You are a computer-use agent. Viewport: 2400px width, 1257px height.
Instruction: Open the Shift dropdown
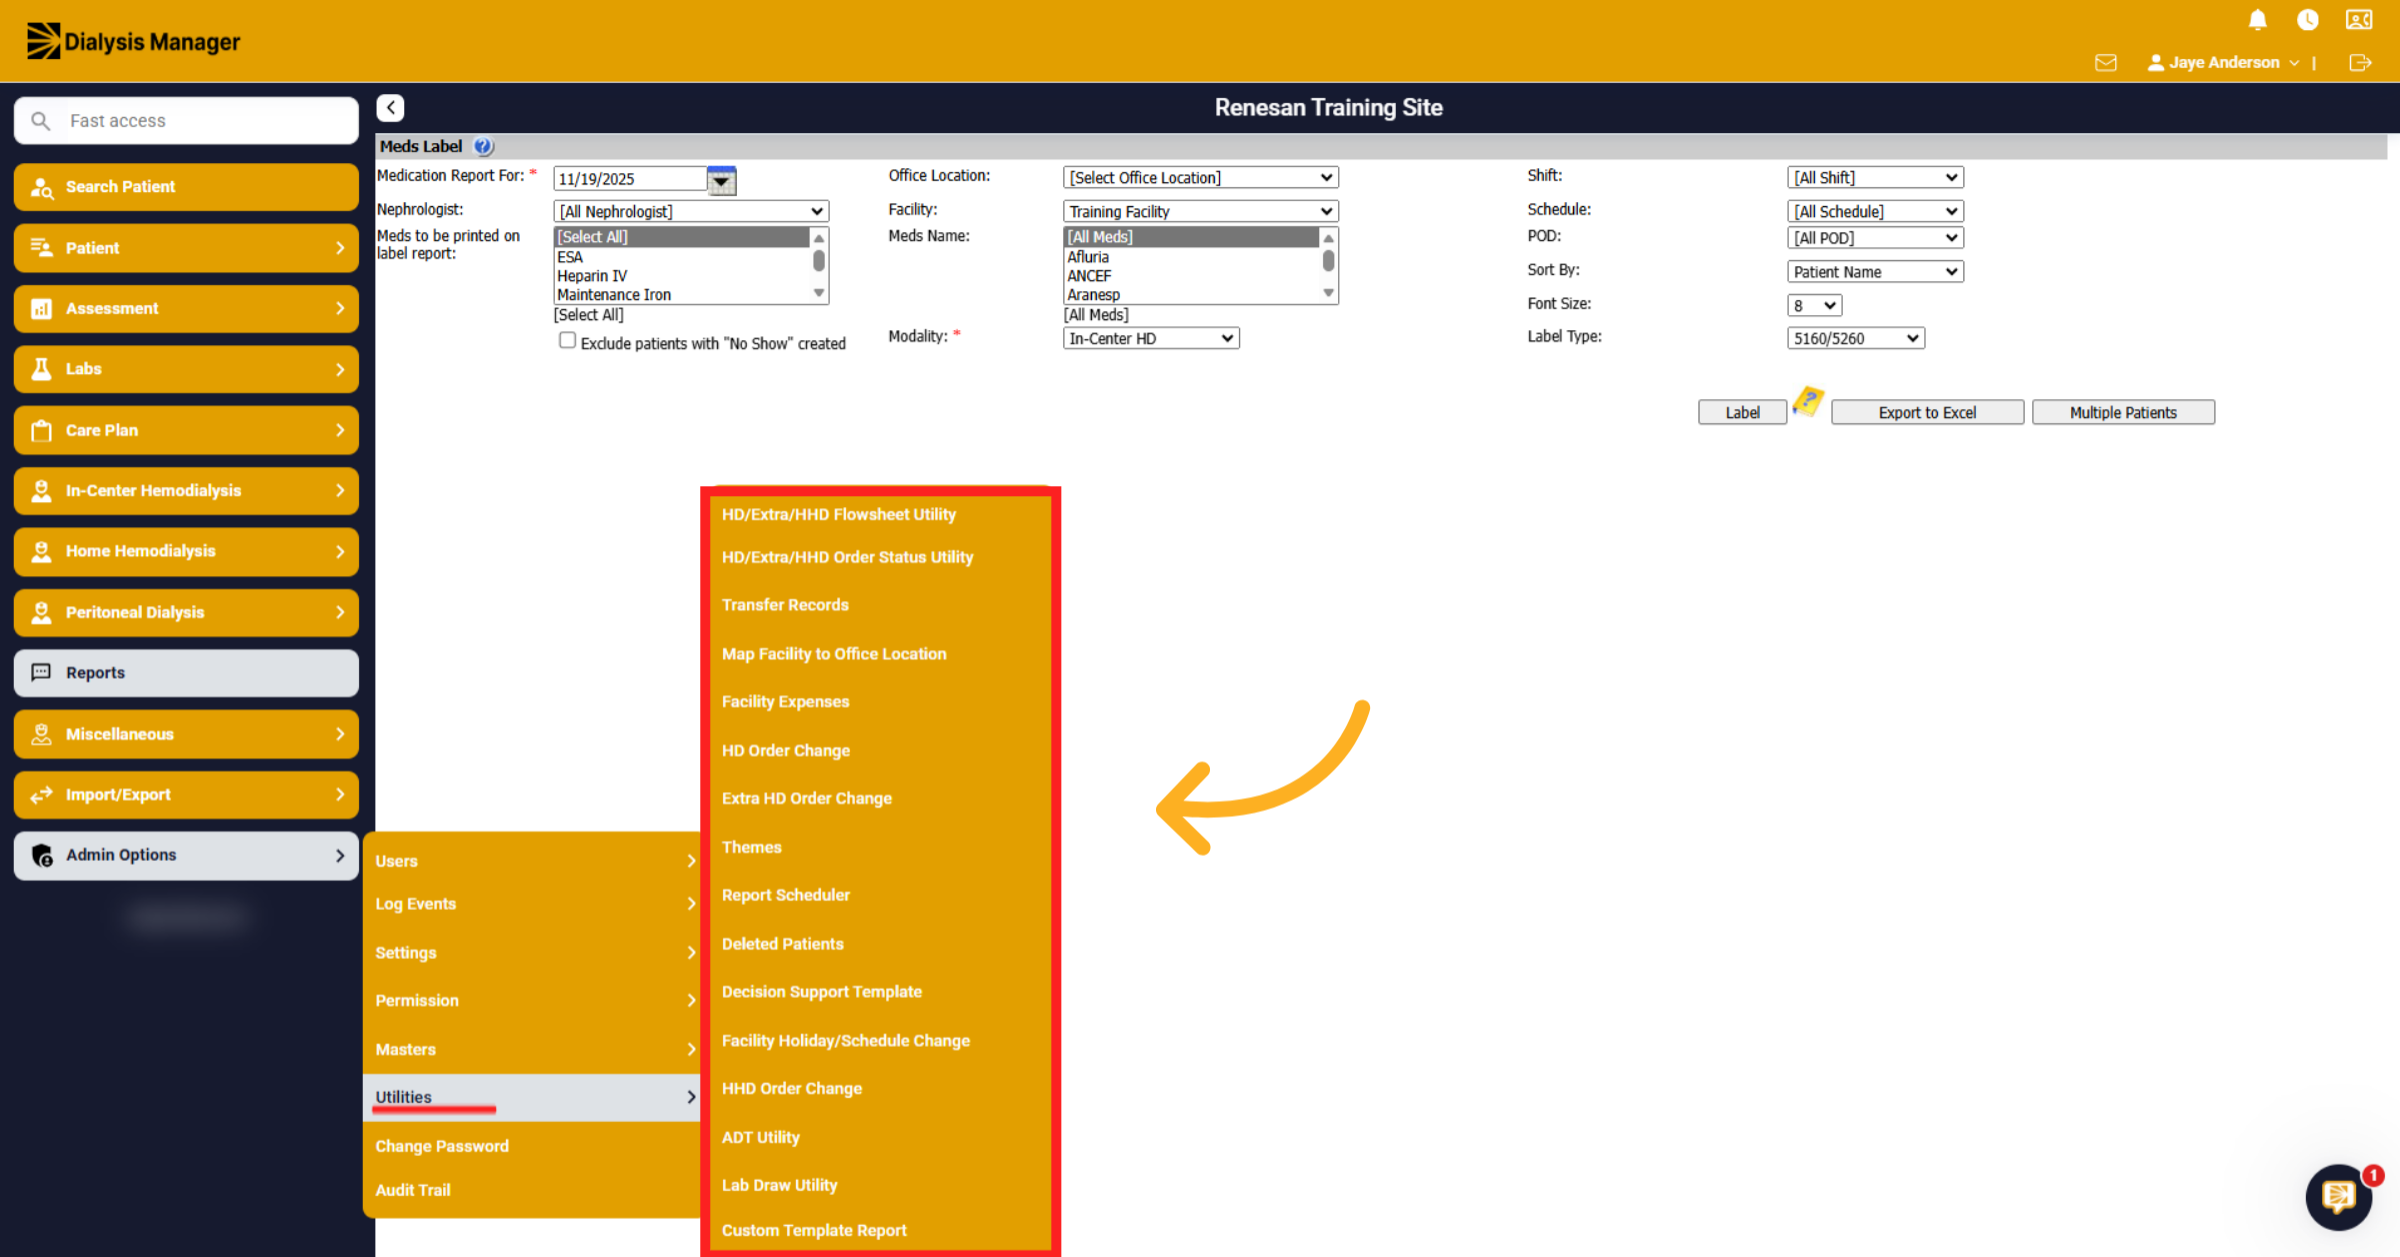point(1875,177)
